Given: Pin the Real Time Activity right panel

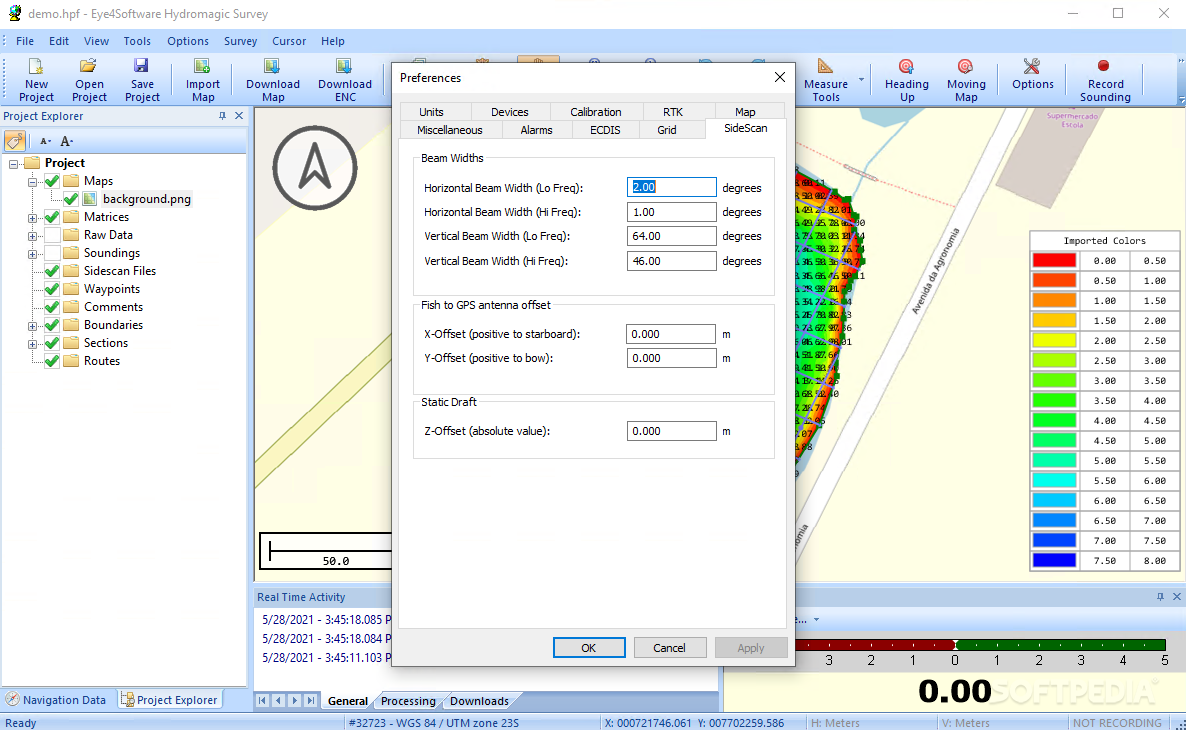Looking at the screenshot, I should coord(1160,597).
